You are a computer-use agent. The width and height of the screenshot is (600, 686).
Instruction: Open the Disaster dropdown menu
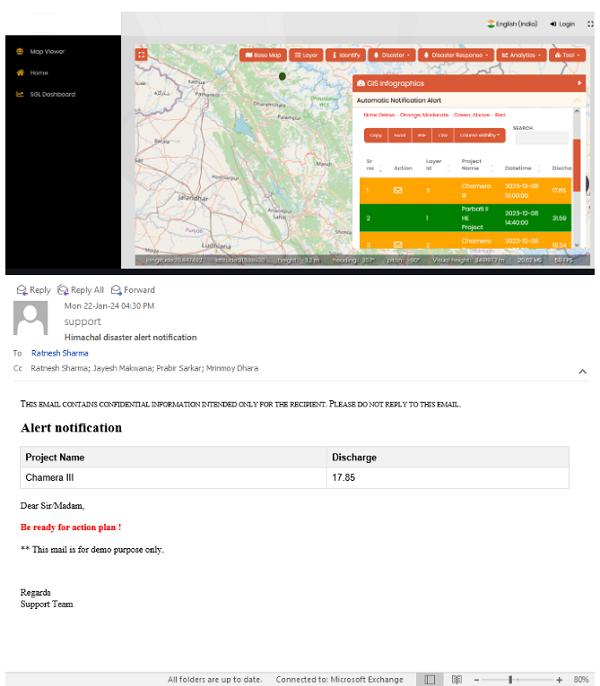[x=390, y=55]
